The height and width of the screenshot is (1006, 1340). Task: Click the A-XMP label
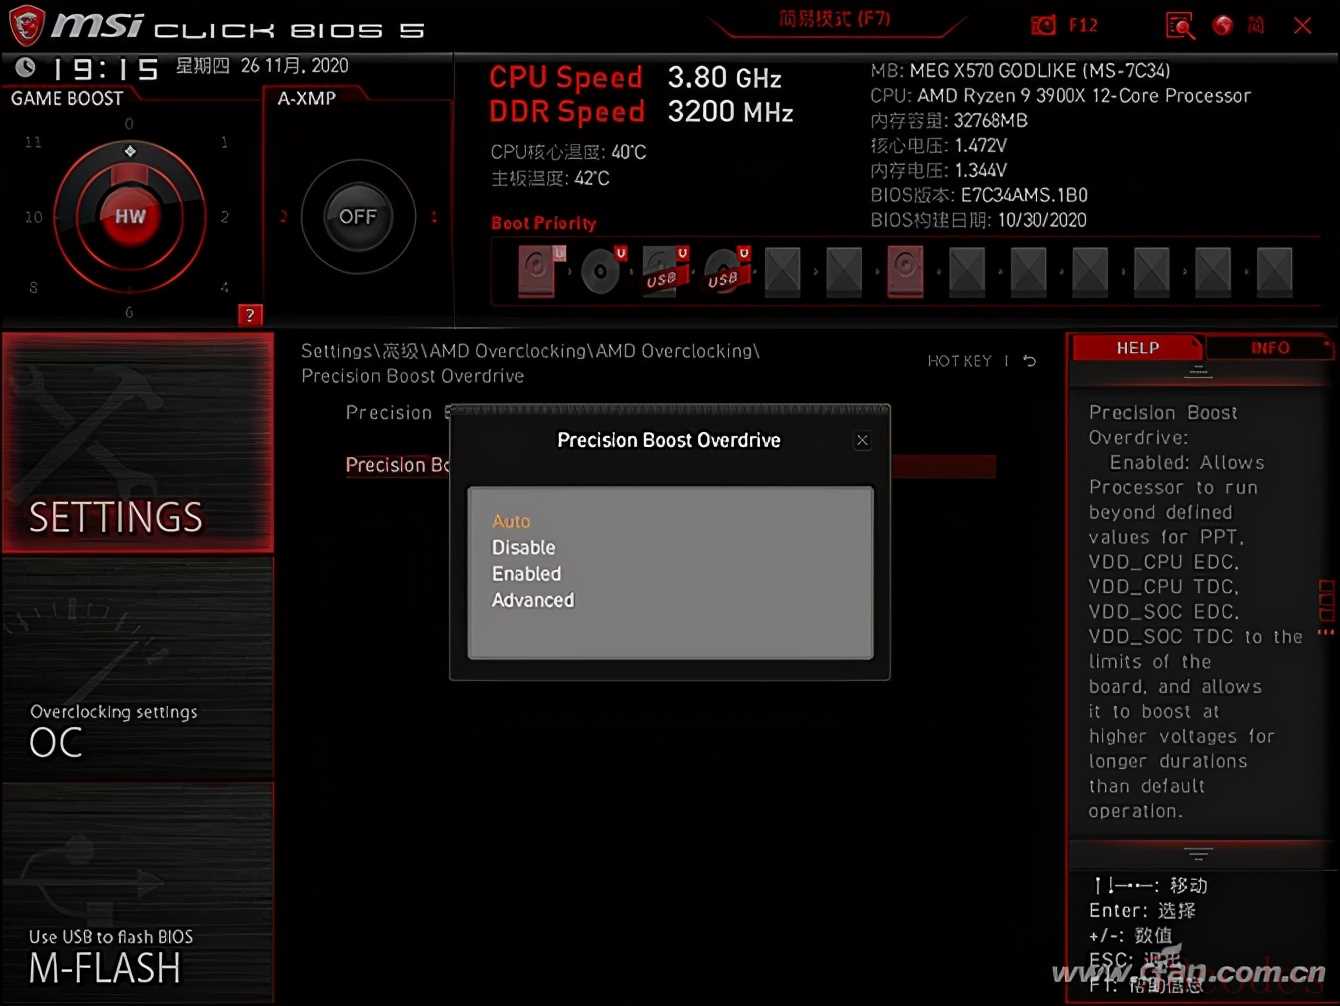click(x=307, y=98)
